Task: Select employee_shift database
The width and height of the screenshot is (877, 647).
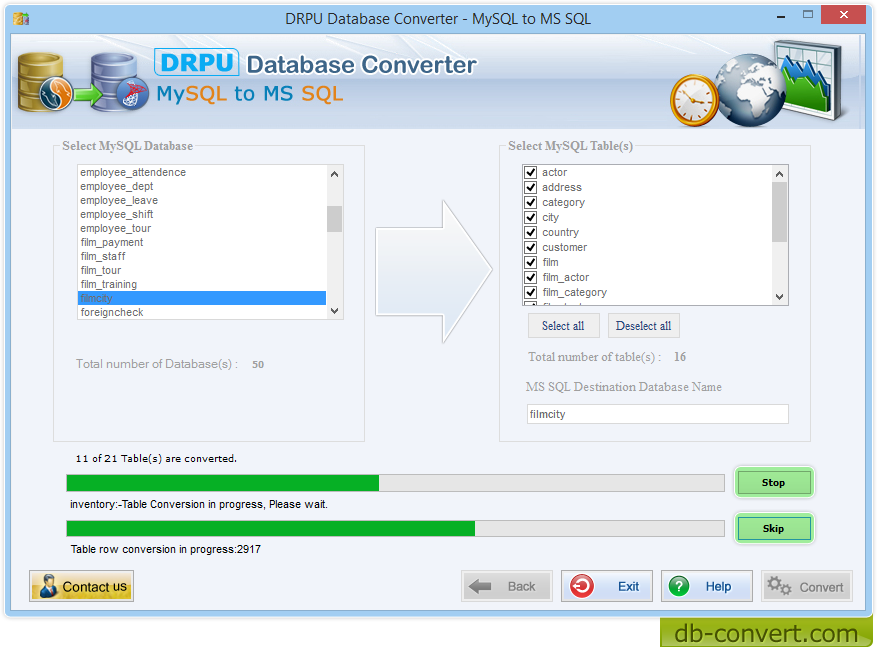Action: click(x=201, y=214)
